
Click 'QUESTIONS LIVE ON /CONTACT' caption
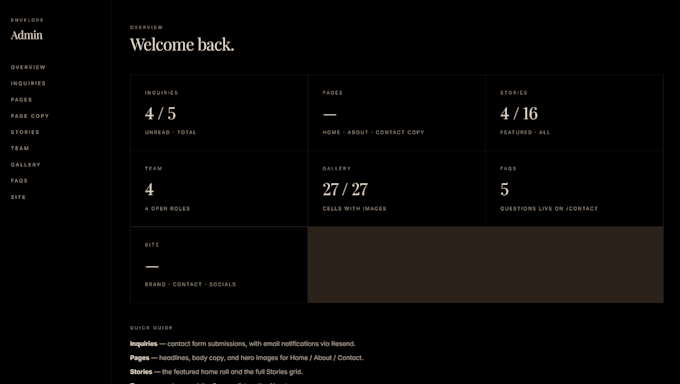(x=549, y=209)
